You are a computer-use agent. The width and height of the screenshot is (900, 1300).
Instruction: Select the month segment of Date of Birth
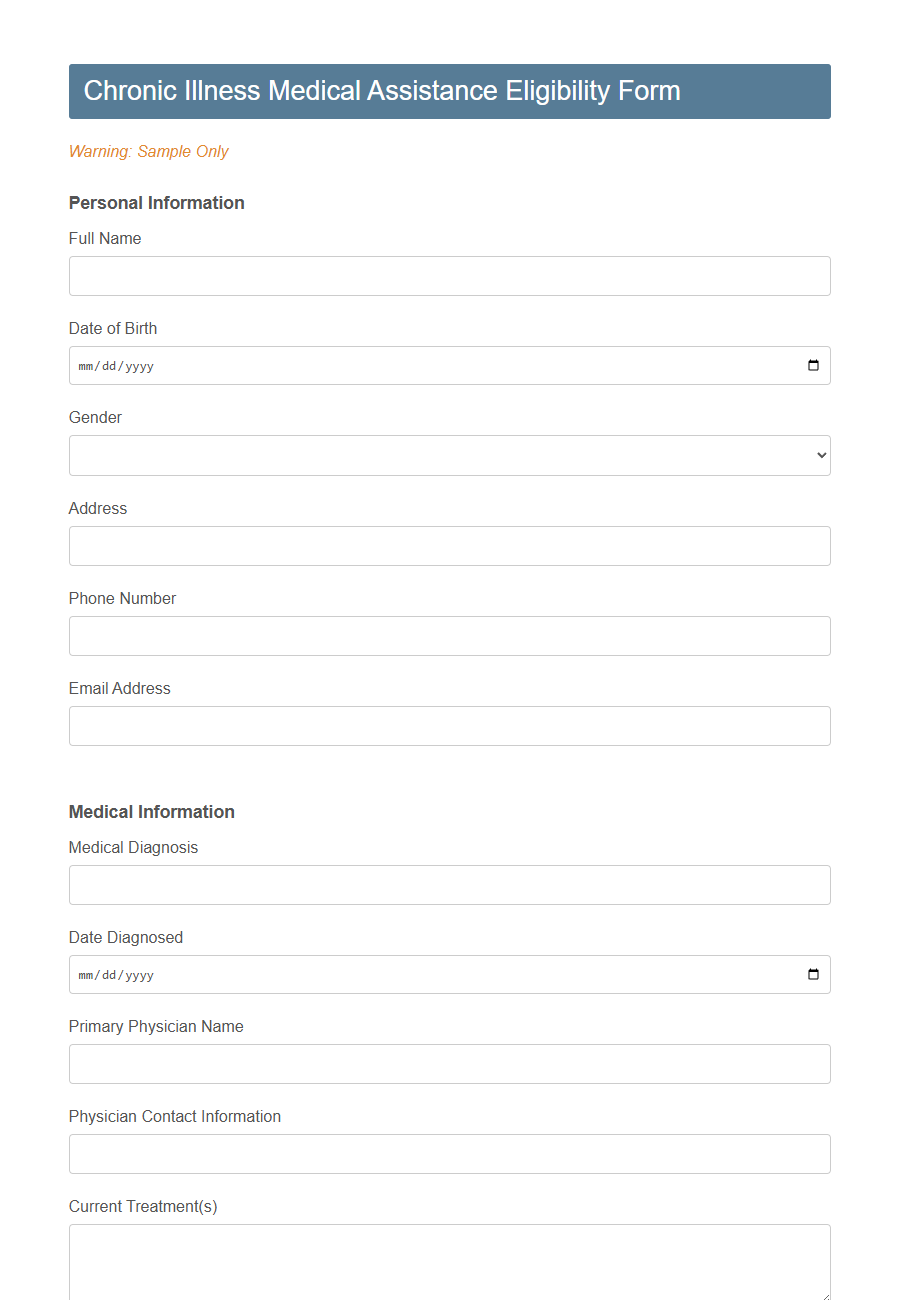[85, 365]
